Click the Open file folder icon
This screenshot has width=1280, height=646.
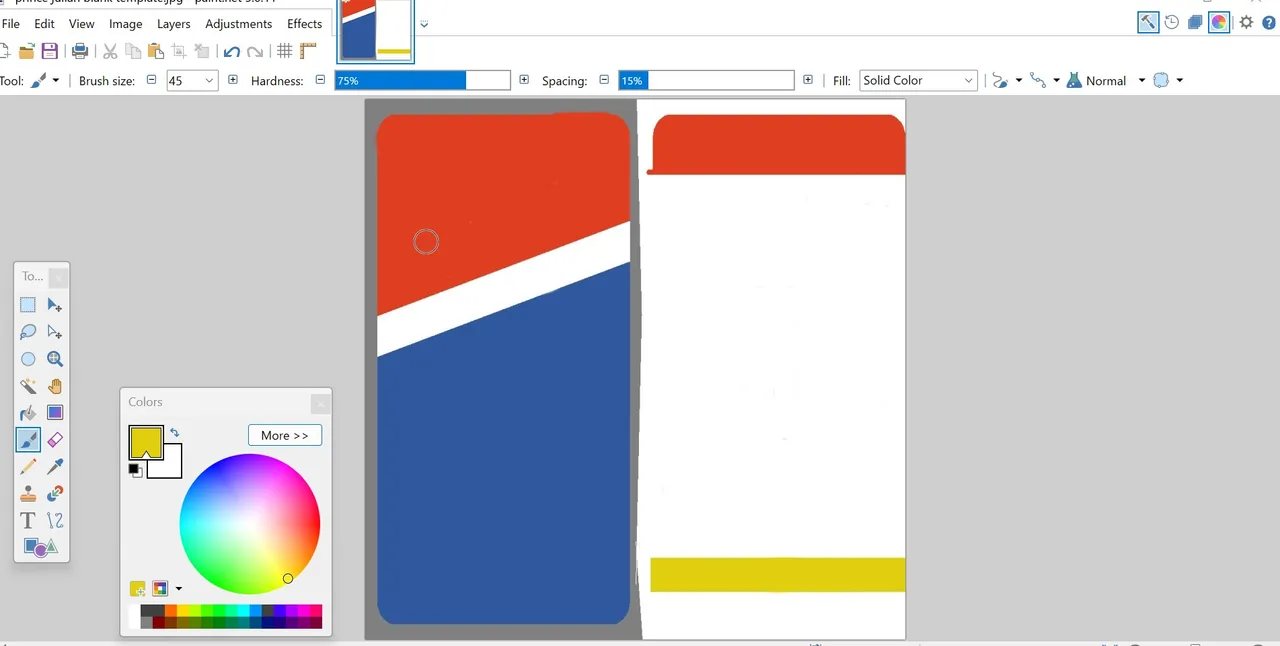(27, 51)
